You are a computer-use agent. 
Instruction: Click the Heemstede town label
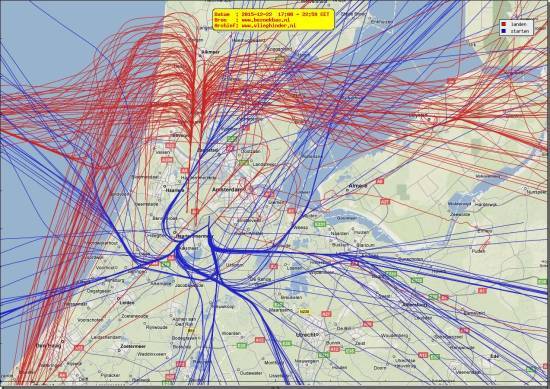(x=146, y=204)
